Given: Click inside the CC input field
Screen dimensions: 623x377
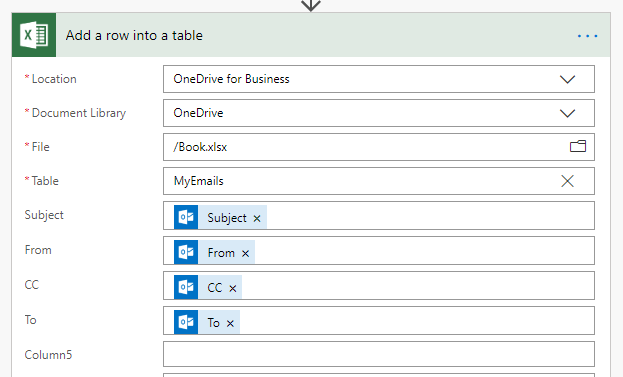Looking at the screenshot, I should click(x=379, y=286).
